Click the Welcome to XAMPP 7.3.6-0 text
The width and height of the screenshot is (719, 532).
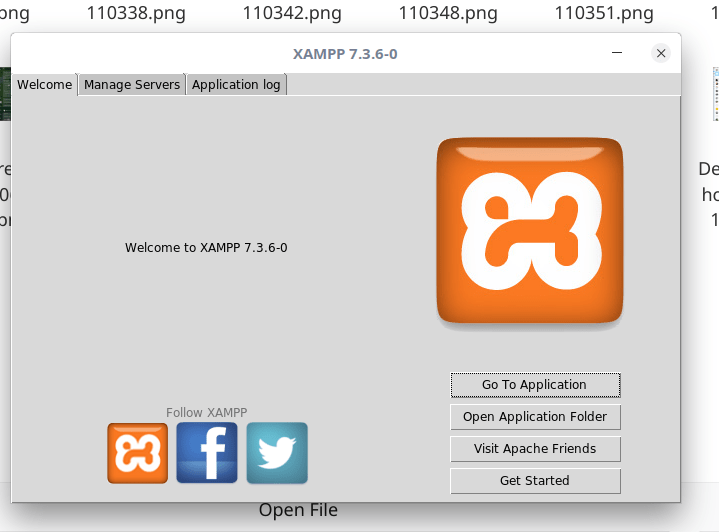point(206,248)
